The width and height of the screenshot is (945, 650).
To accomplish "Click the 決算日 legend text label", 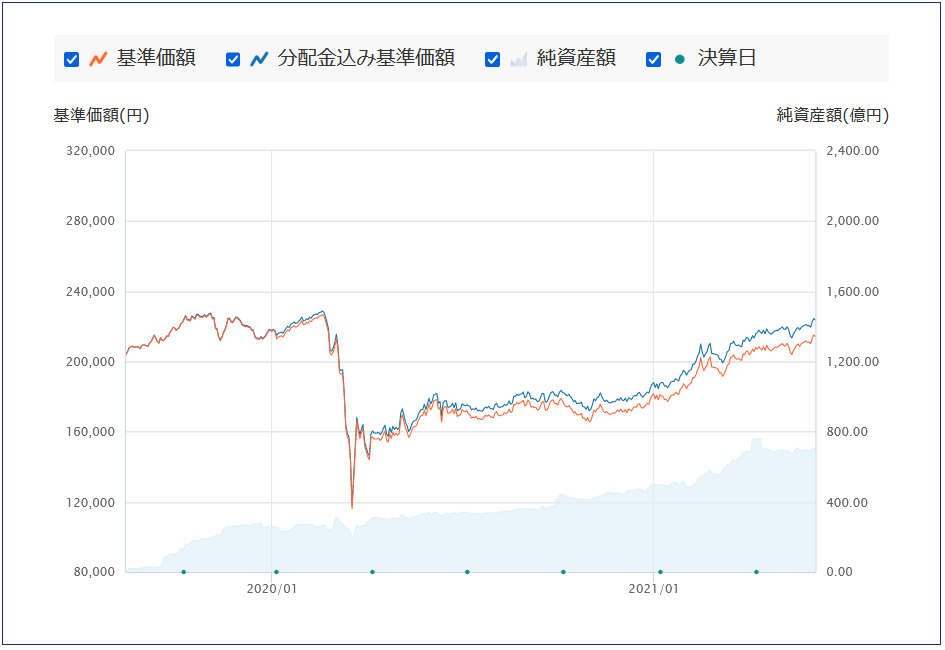I will click(727, 58).
